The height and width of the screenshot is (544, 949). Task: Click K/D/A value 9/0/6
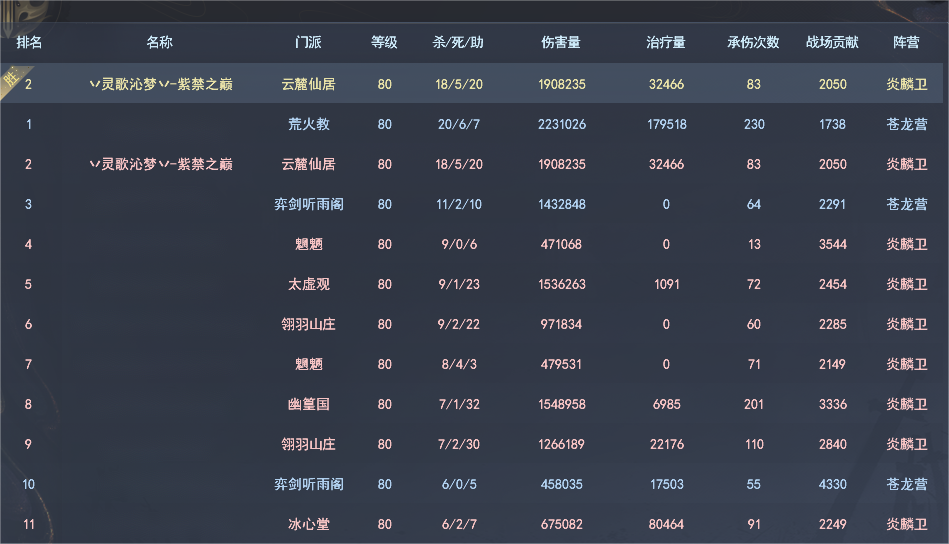point(459,244)
